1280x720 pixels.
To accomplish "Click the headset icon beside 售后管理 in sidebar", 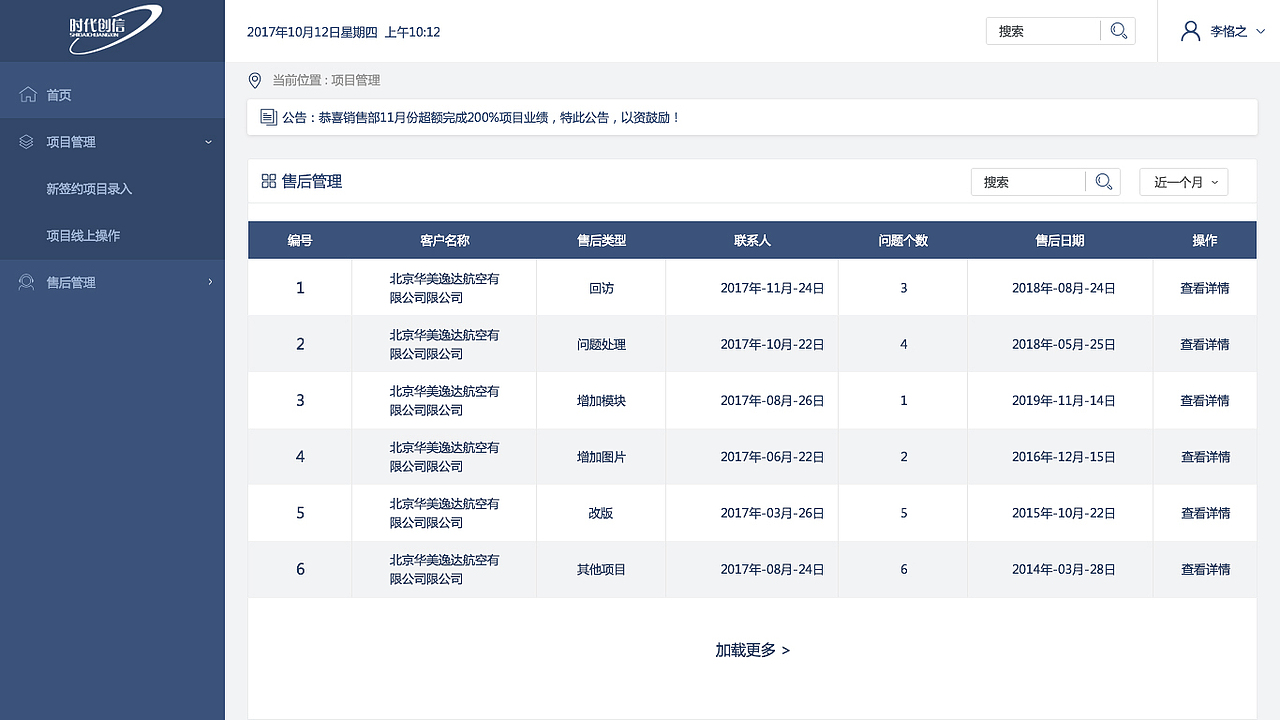I will 27,283.
